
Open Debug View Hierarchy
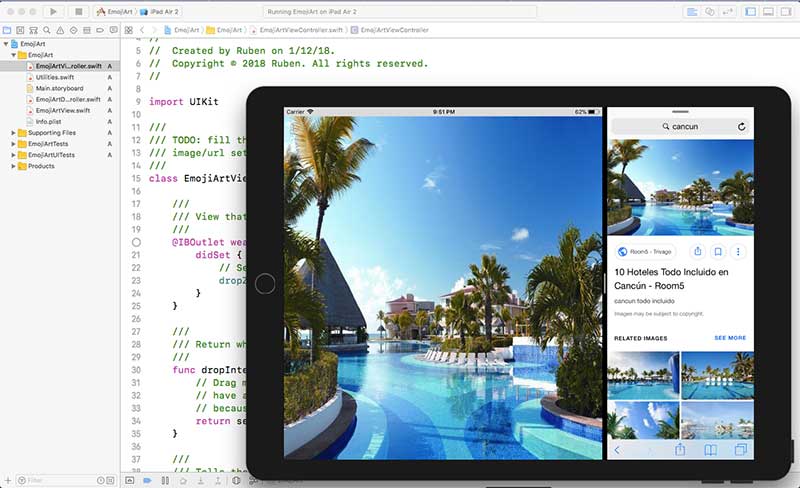pos(236,480)
